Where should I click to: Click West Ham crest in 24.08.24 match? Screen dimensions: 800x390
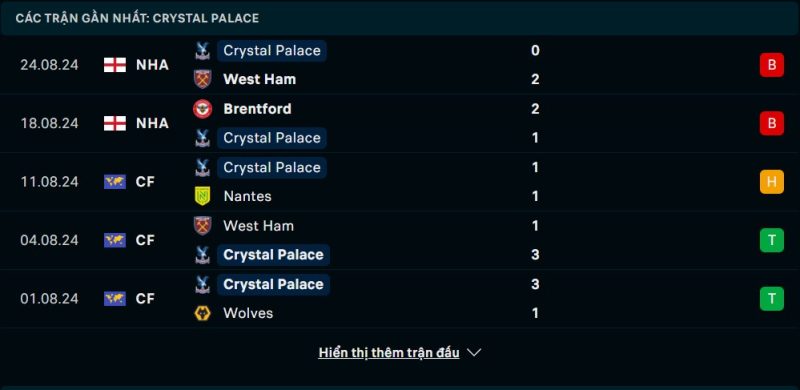pyautogui.click(x=203, y=79)
